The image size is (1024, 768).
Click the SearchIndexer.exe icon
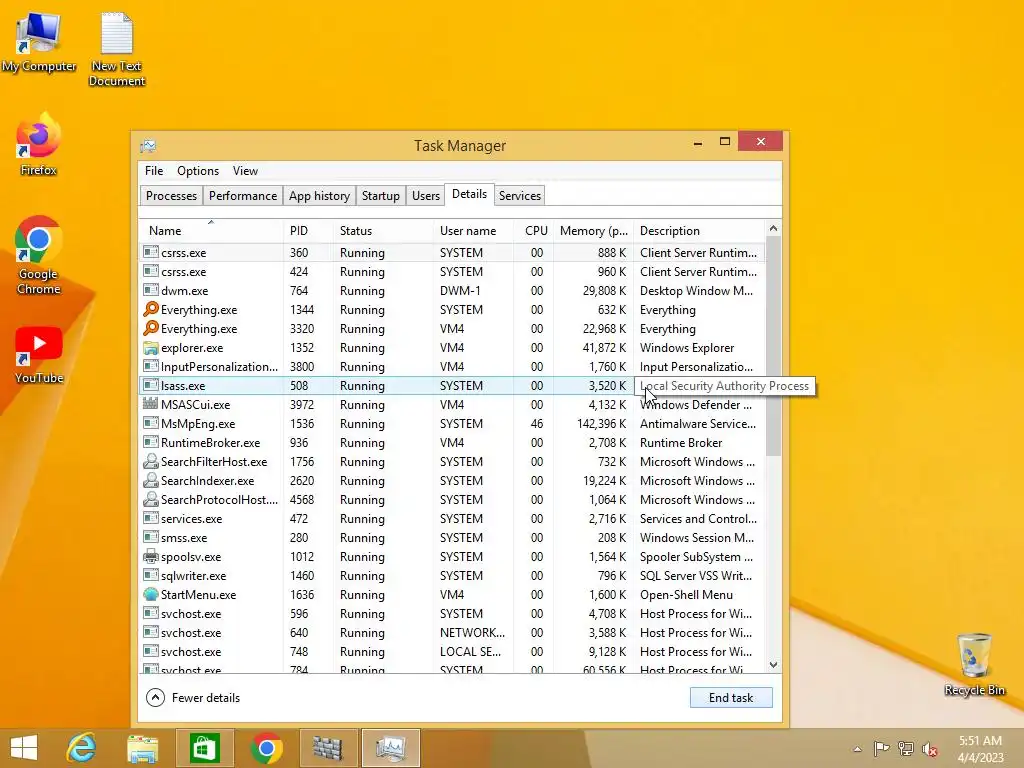tap(151, 480)
